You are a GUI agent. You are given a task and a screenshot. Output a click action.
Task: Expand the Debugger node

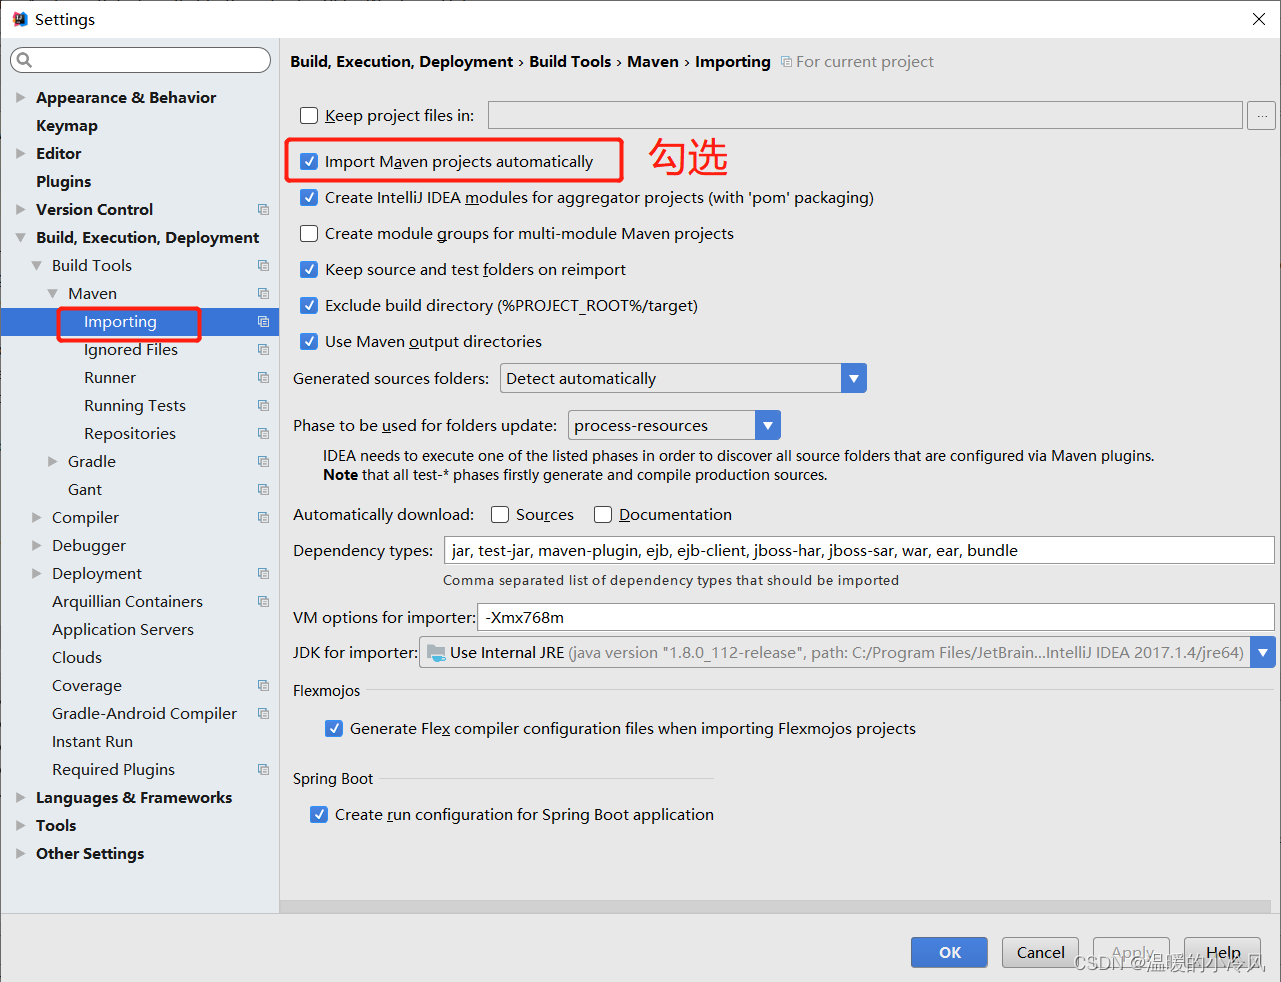[36, 545]
